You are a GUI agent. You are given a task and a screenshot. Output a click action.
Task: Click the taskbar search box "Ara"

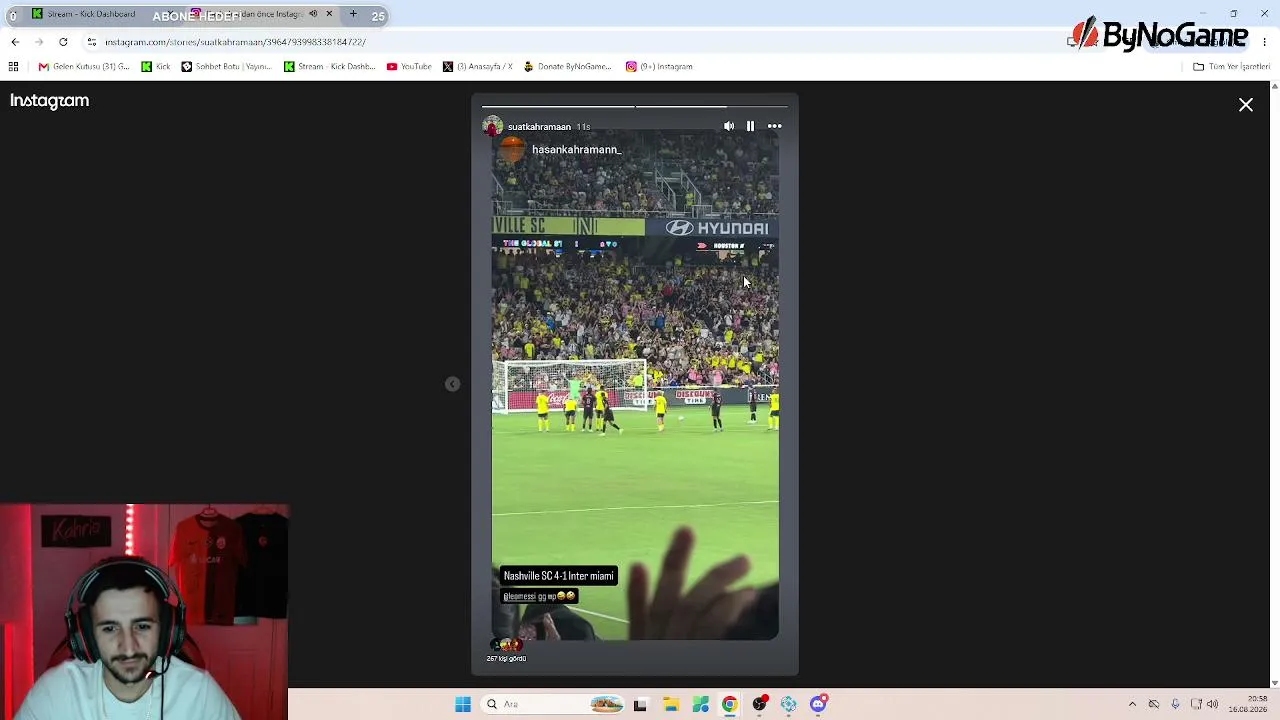552,704
